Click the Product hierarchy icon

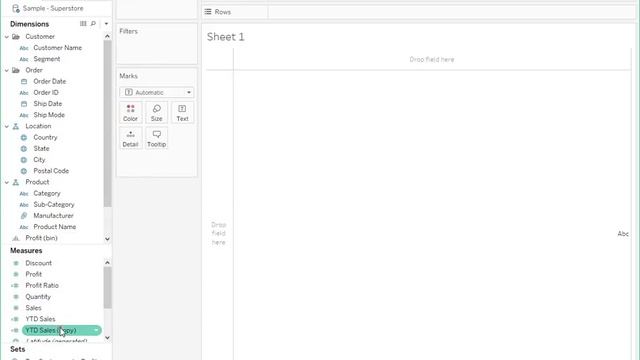pos(16,182)
